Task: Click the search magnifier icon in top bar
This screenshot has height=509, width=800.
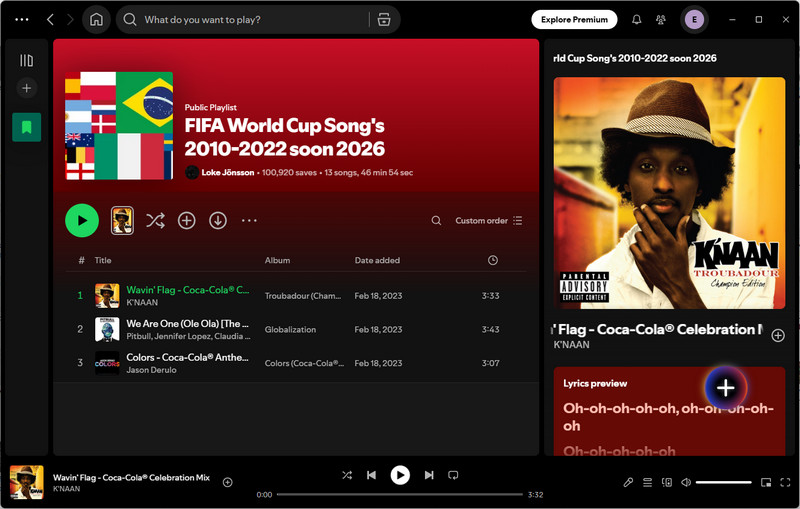Action: pos(130,19)
